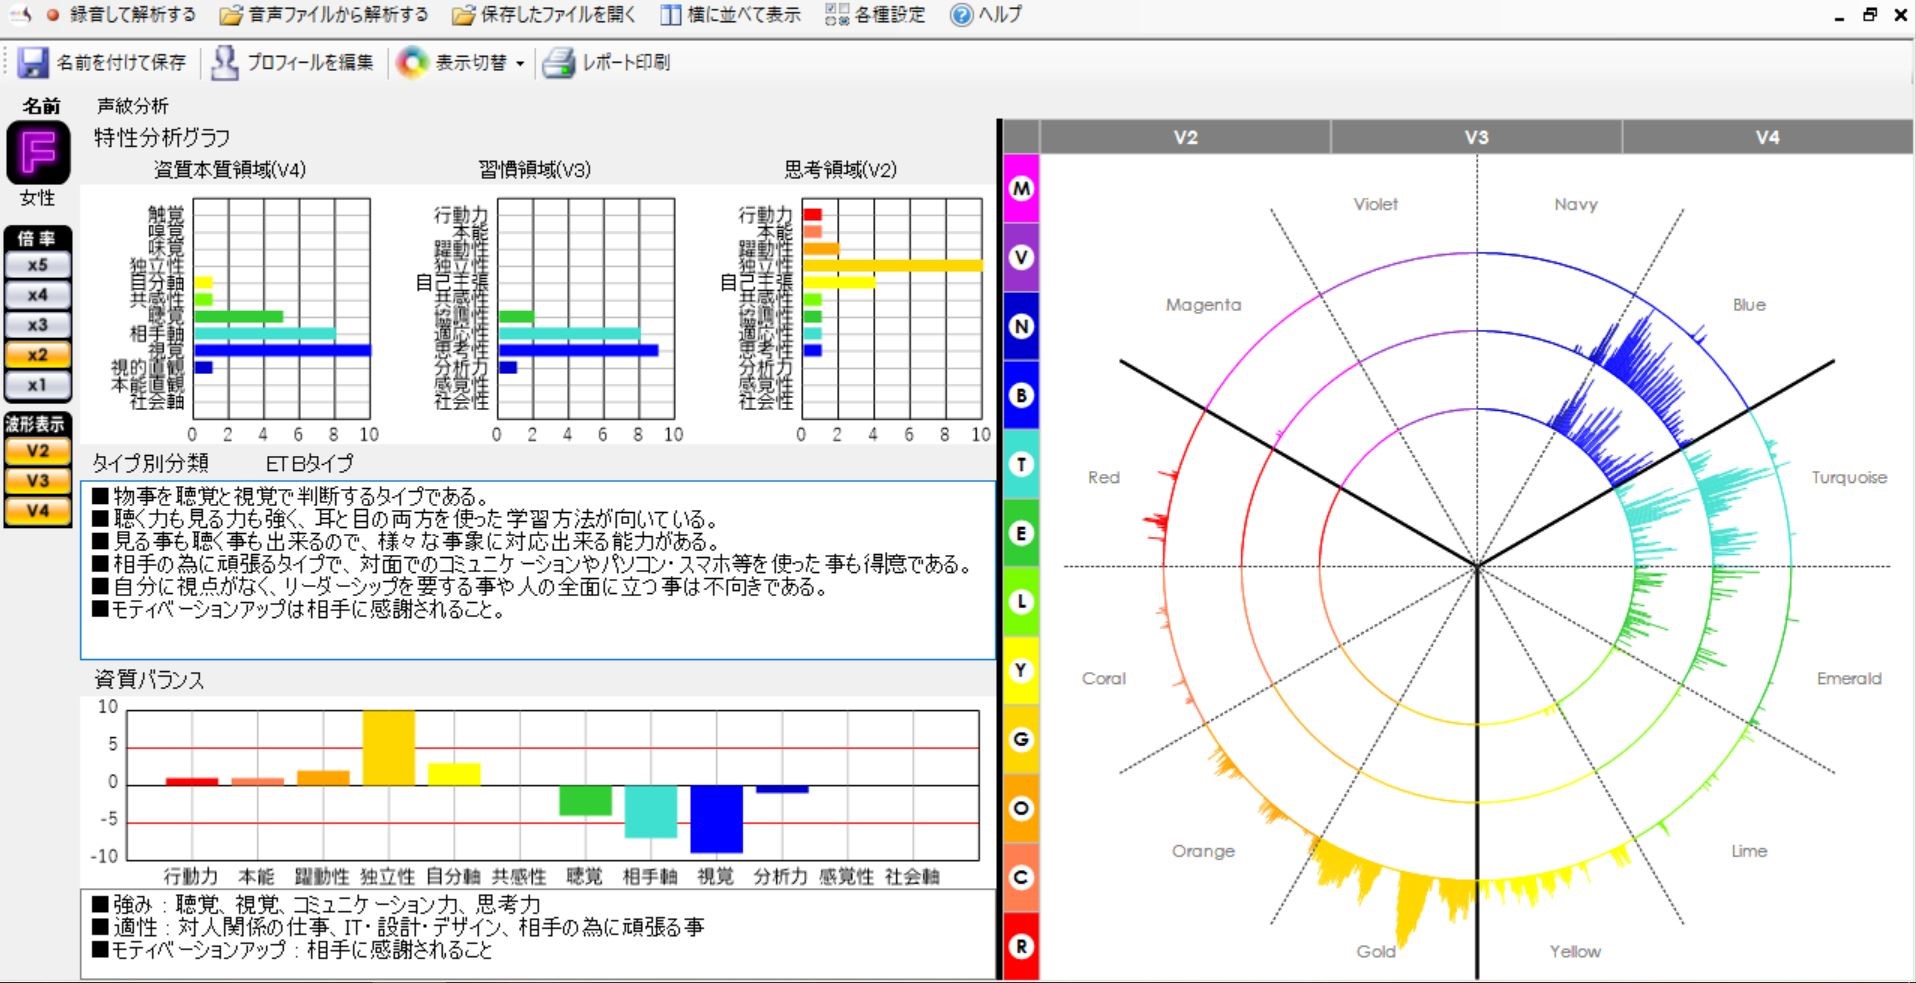Open saved file folder icon
Screen dimensions: 1916x983
[x=463, y=15]
